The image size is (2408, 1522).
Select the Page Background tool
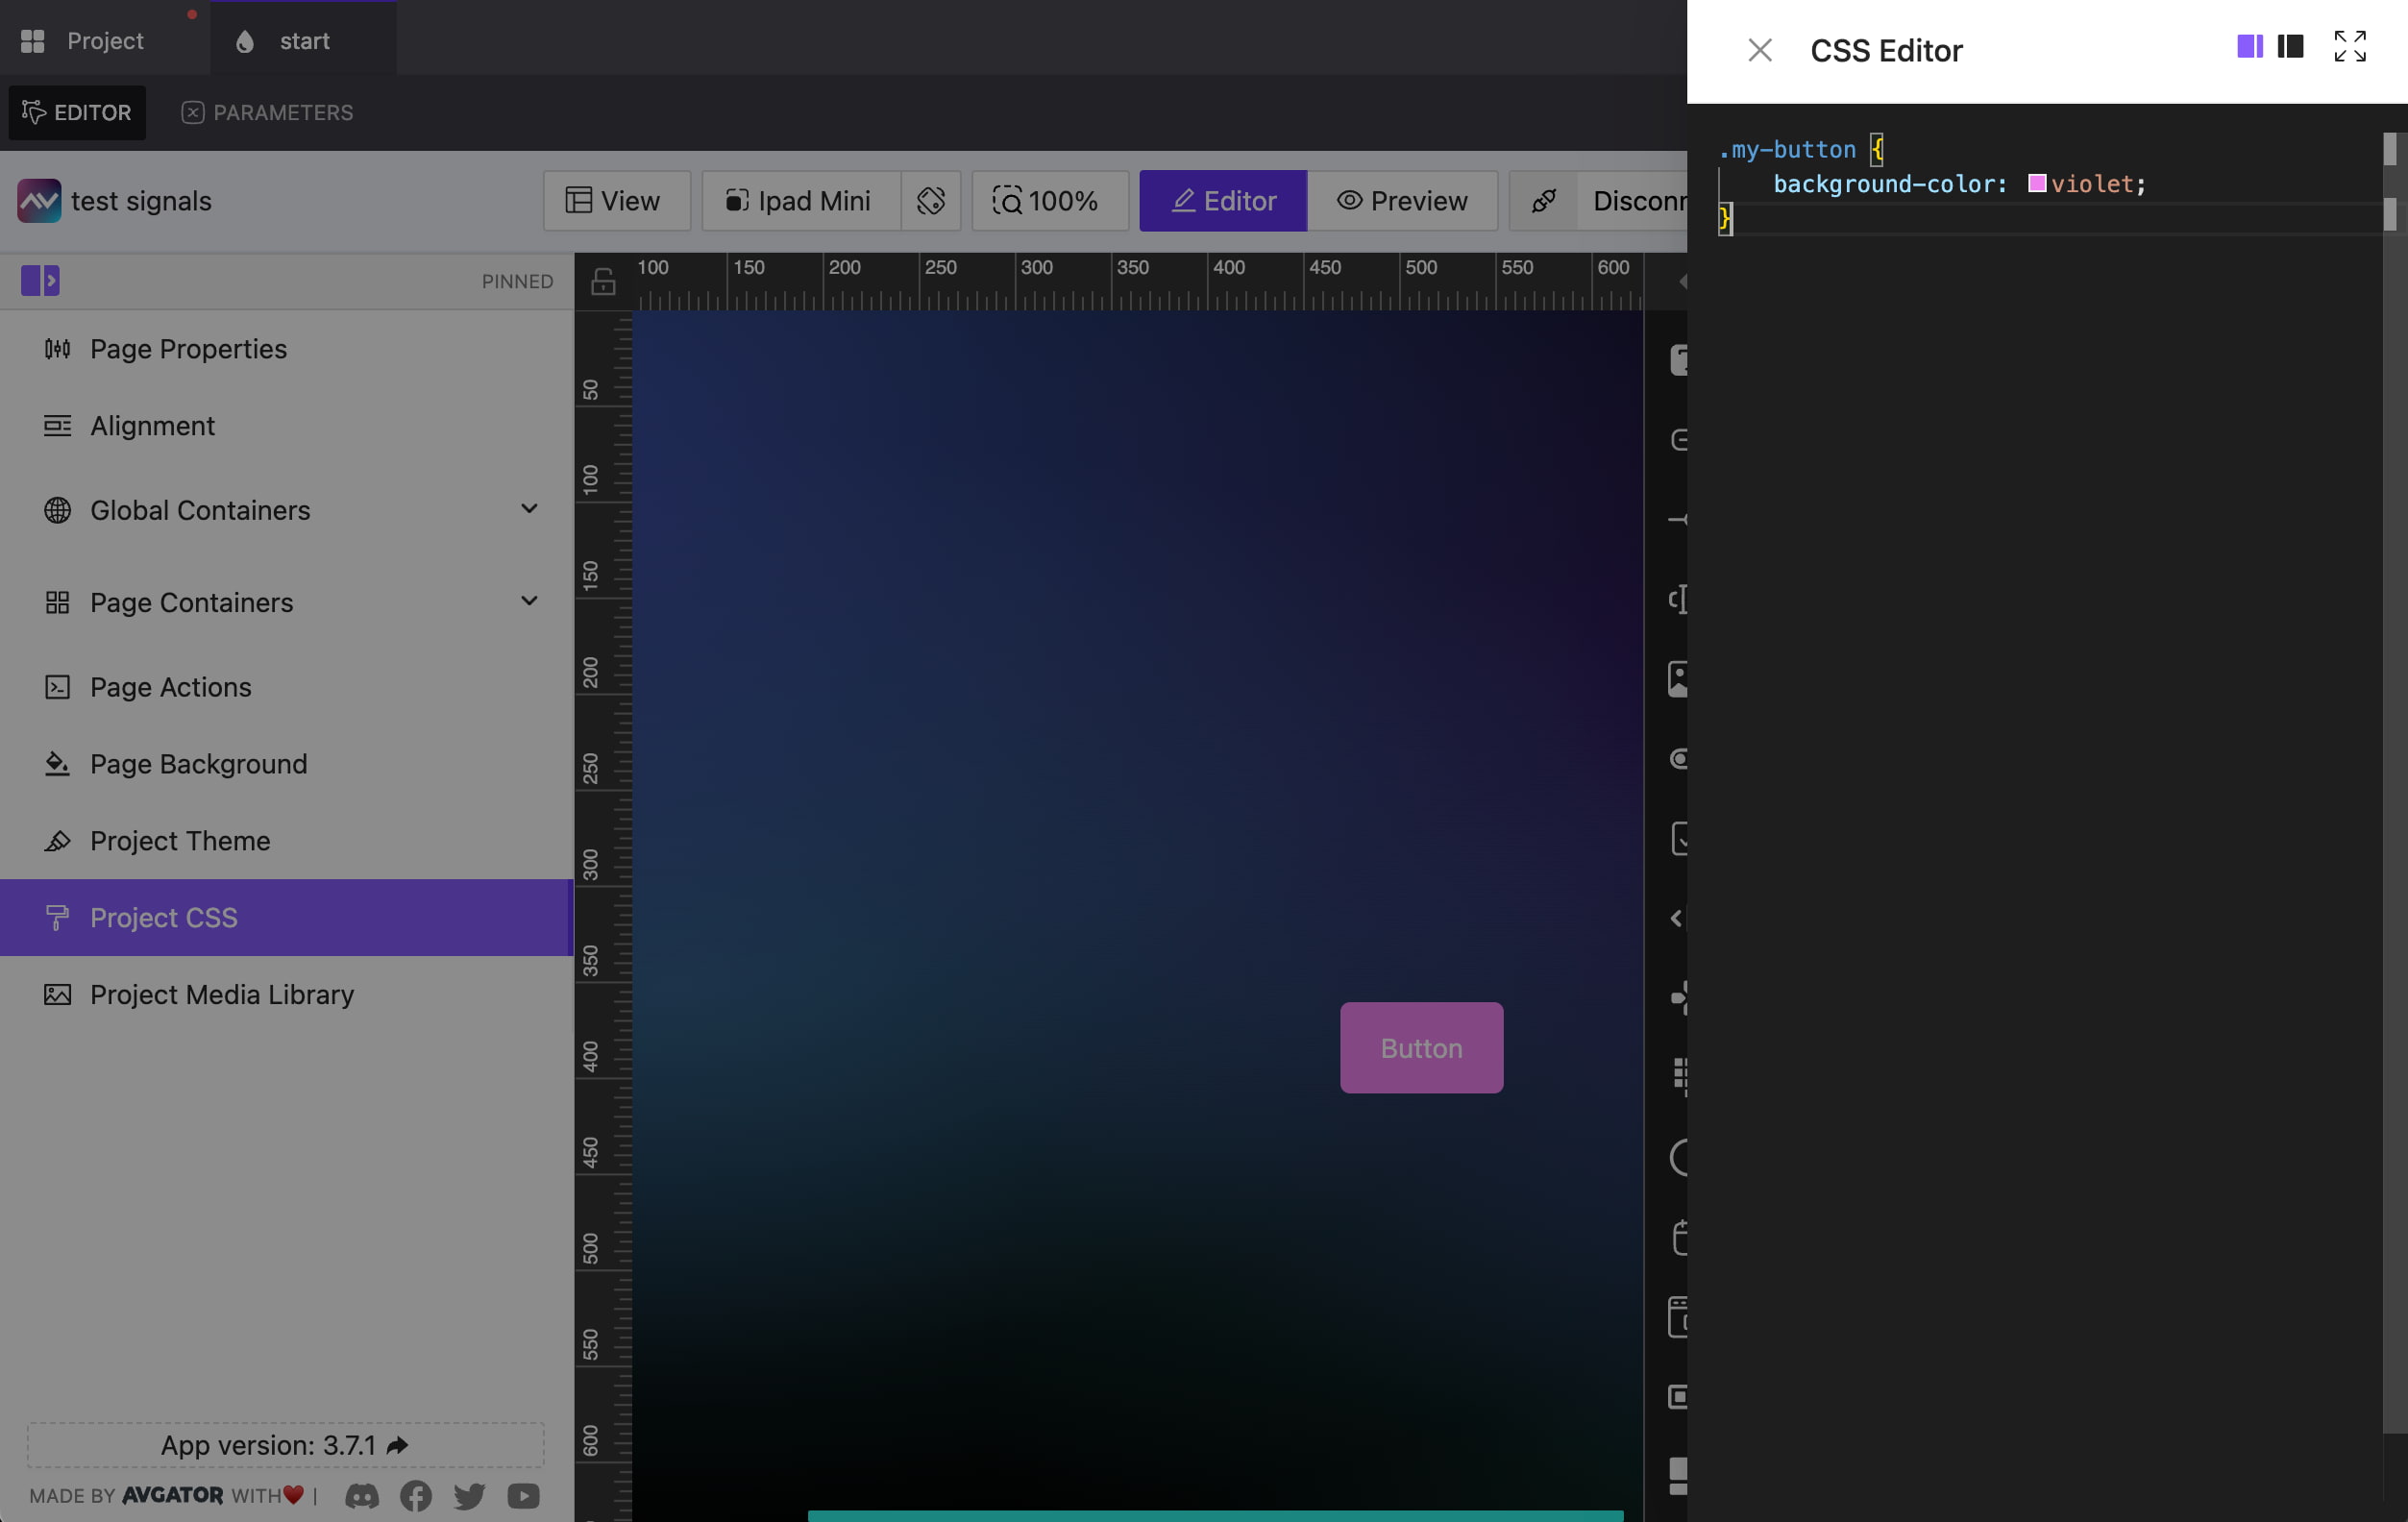(x=198, y=763)
